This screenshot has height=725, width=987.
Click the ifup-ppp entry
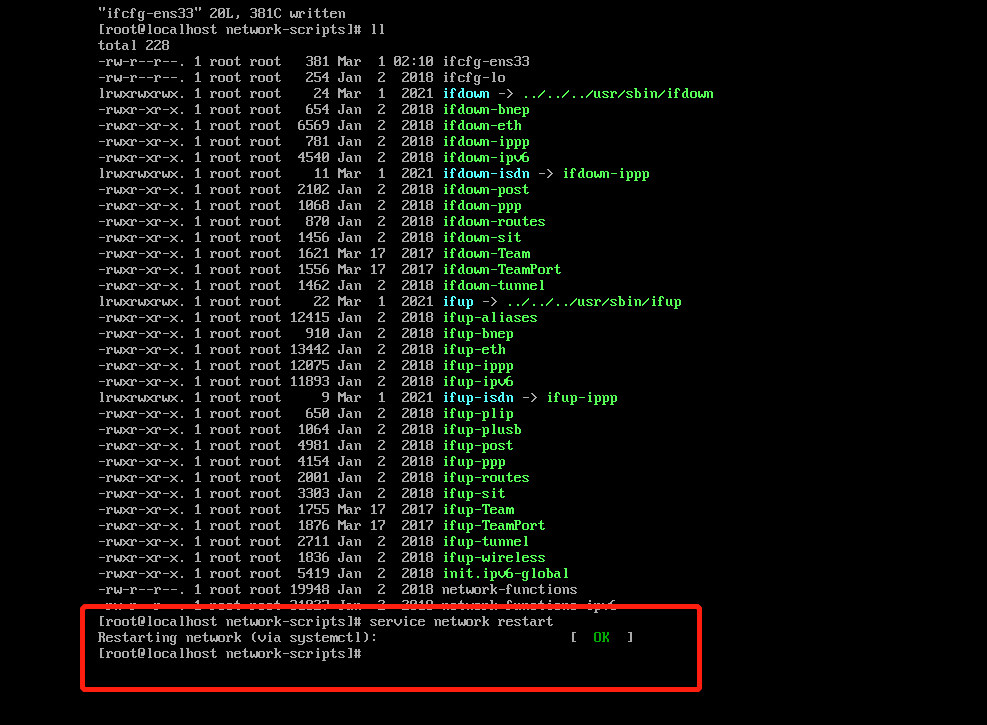tap(474, 461)
